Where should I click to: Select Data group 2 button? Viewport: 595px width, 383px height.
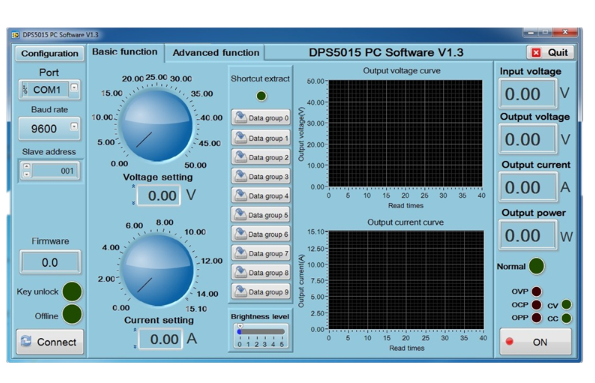[x=261, y=157]
